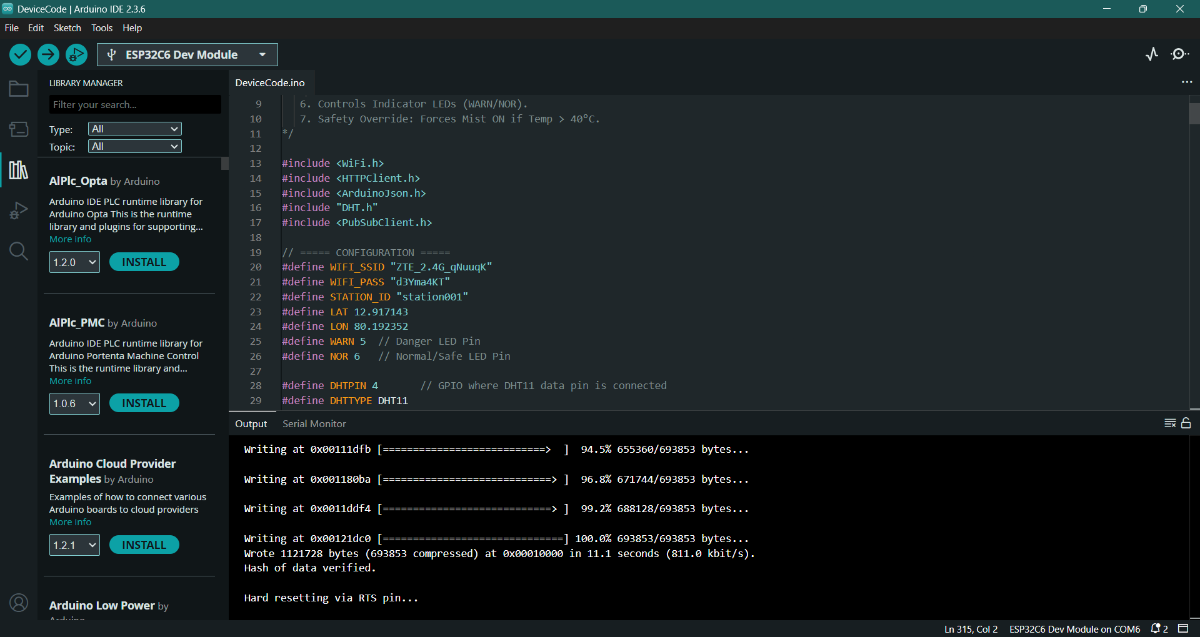Open the Boards Manager sidebar icon
Viewport: 1200px width, 637px height.
pos(18,129)
